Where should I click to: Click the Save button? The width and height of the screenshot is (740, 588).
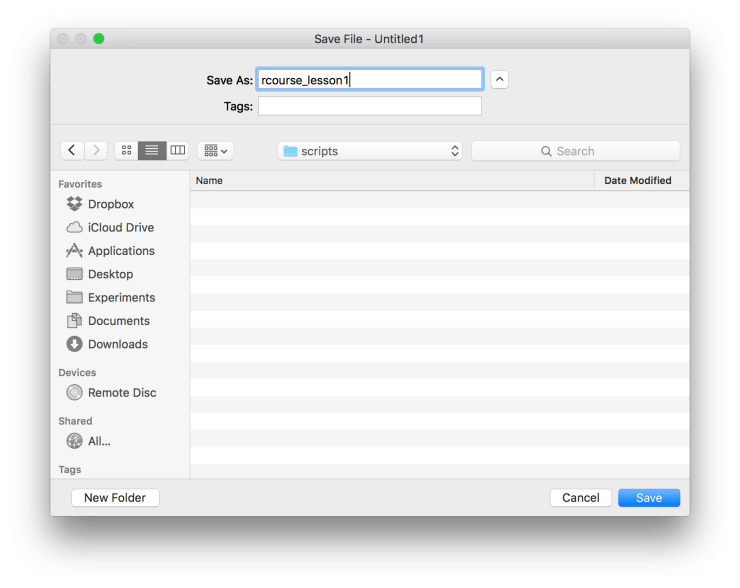(x=648, y=498)
